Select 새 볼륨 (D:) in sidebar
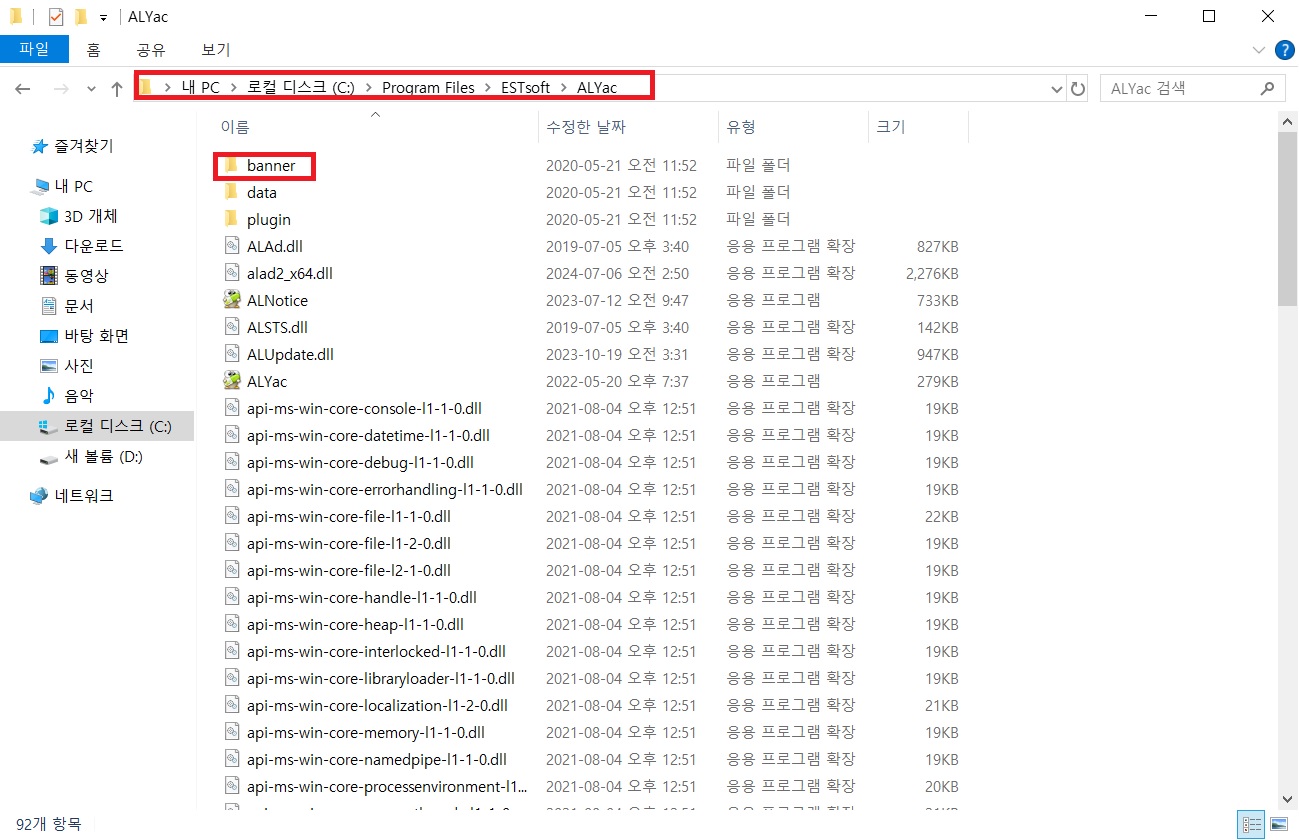This screenshot has height=840, width=1299. (x=91, y=456)
